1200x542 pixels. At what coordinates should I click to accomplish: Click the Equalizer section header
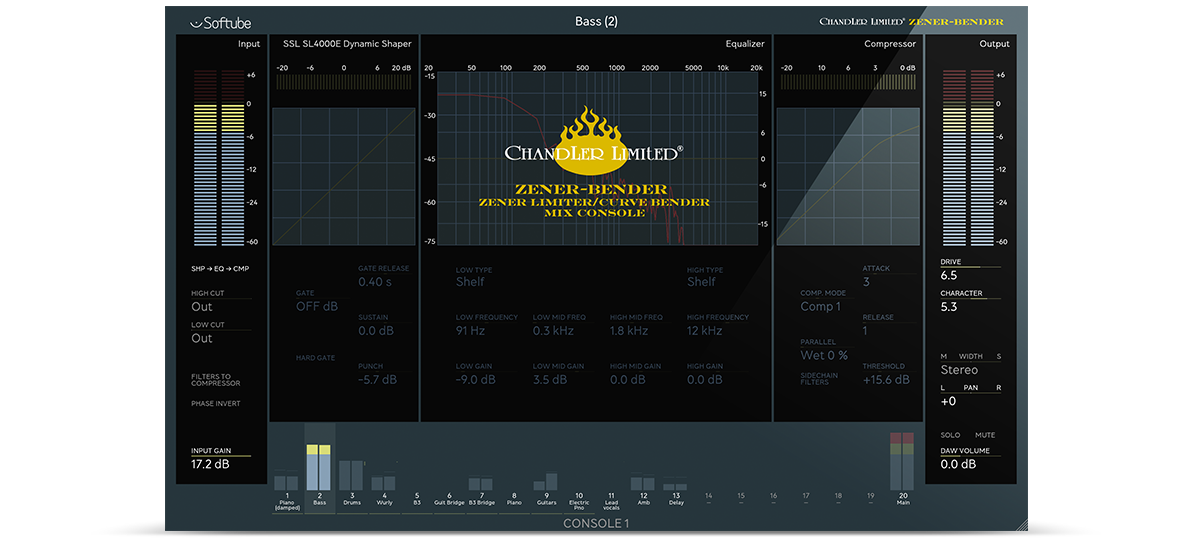(x=745, y=44)
